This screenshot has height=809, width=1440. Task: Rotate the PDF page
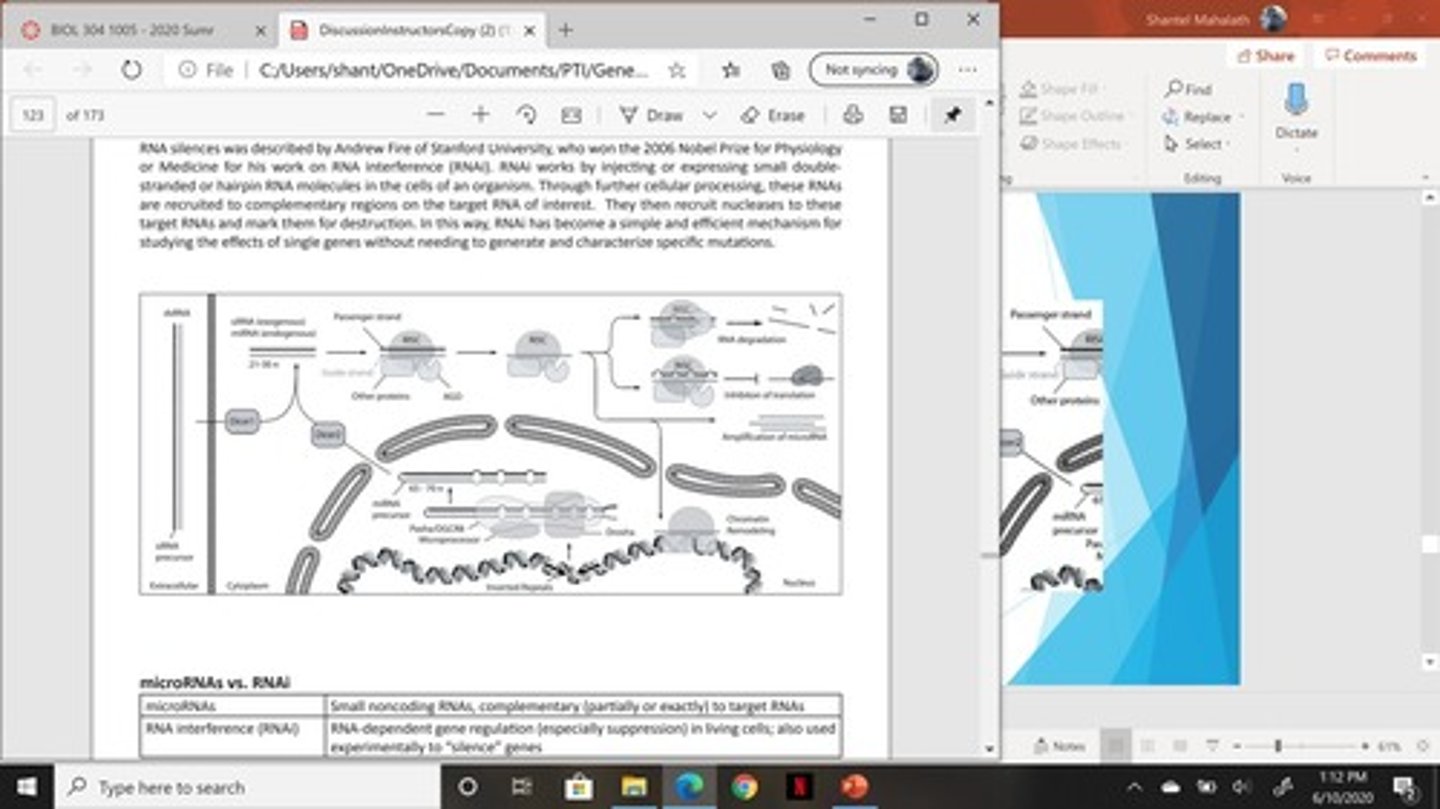(526, 115)
